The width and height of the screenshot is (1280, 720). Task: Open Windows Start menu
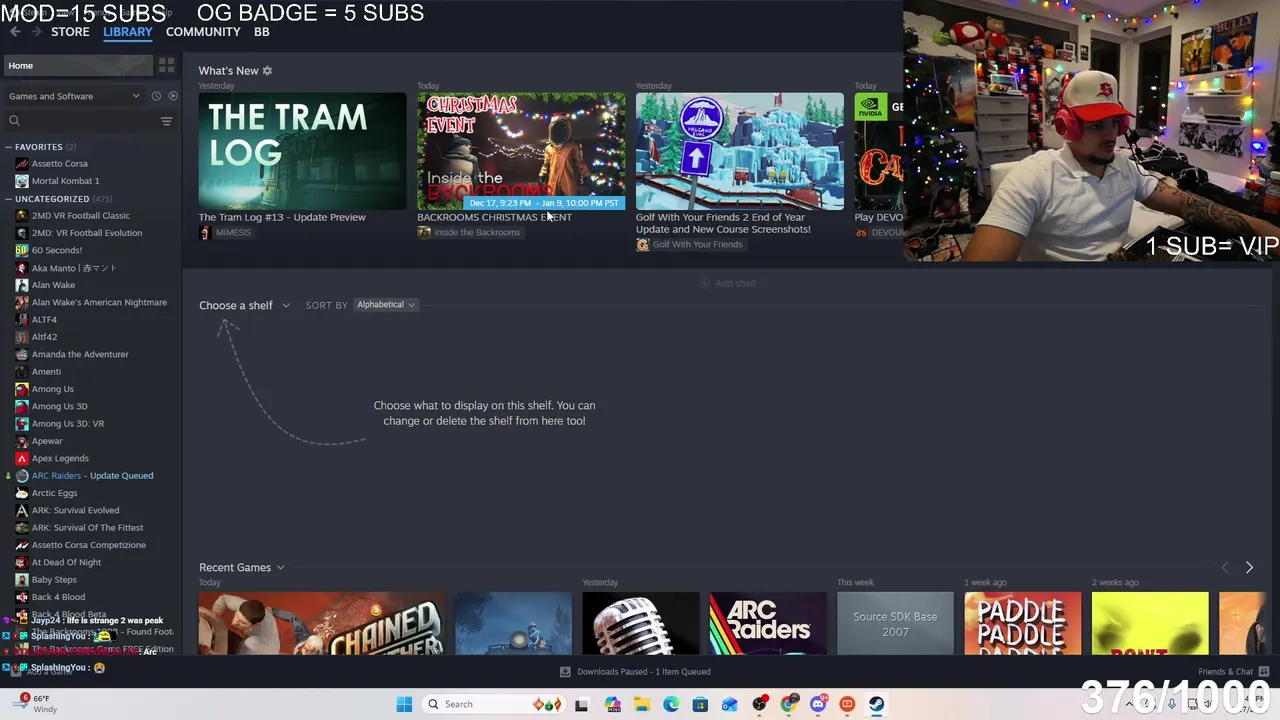(404, 704)
